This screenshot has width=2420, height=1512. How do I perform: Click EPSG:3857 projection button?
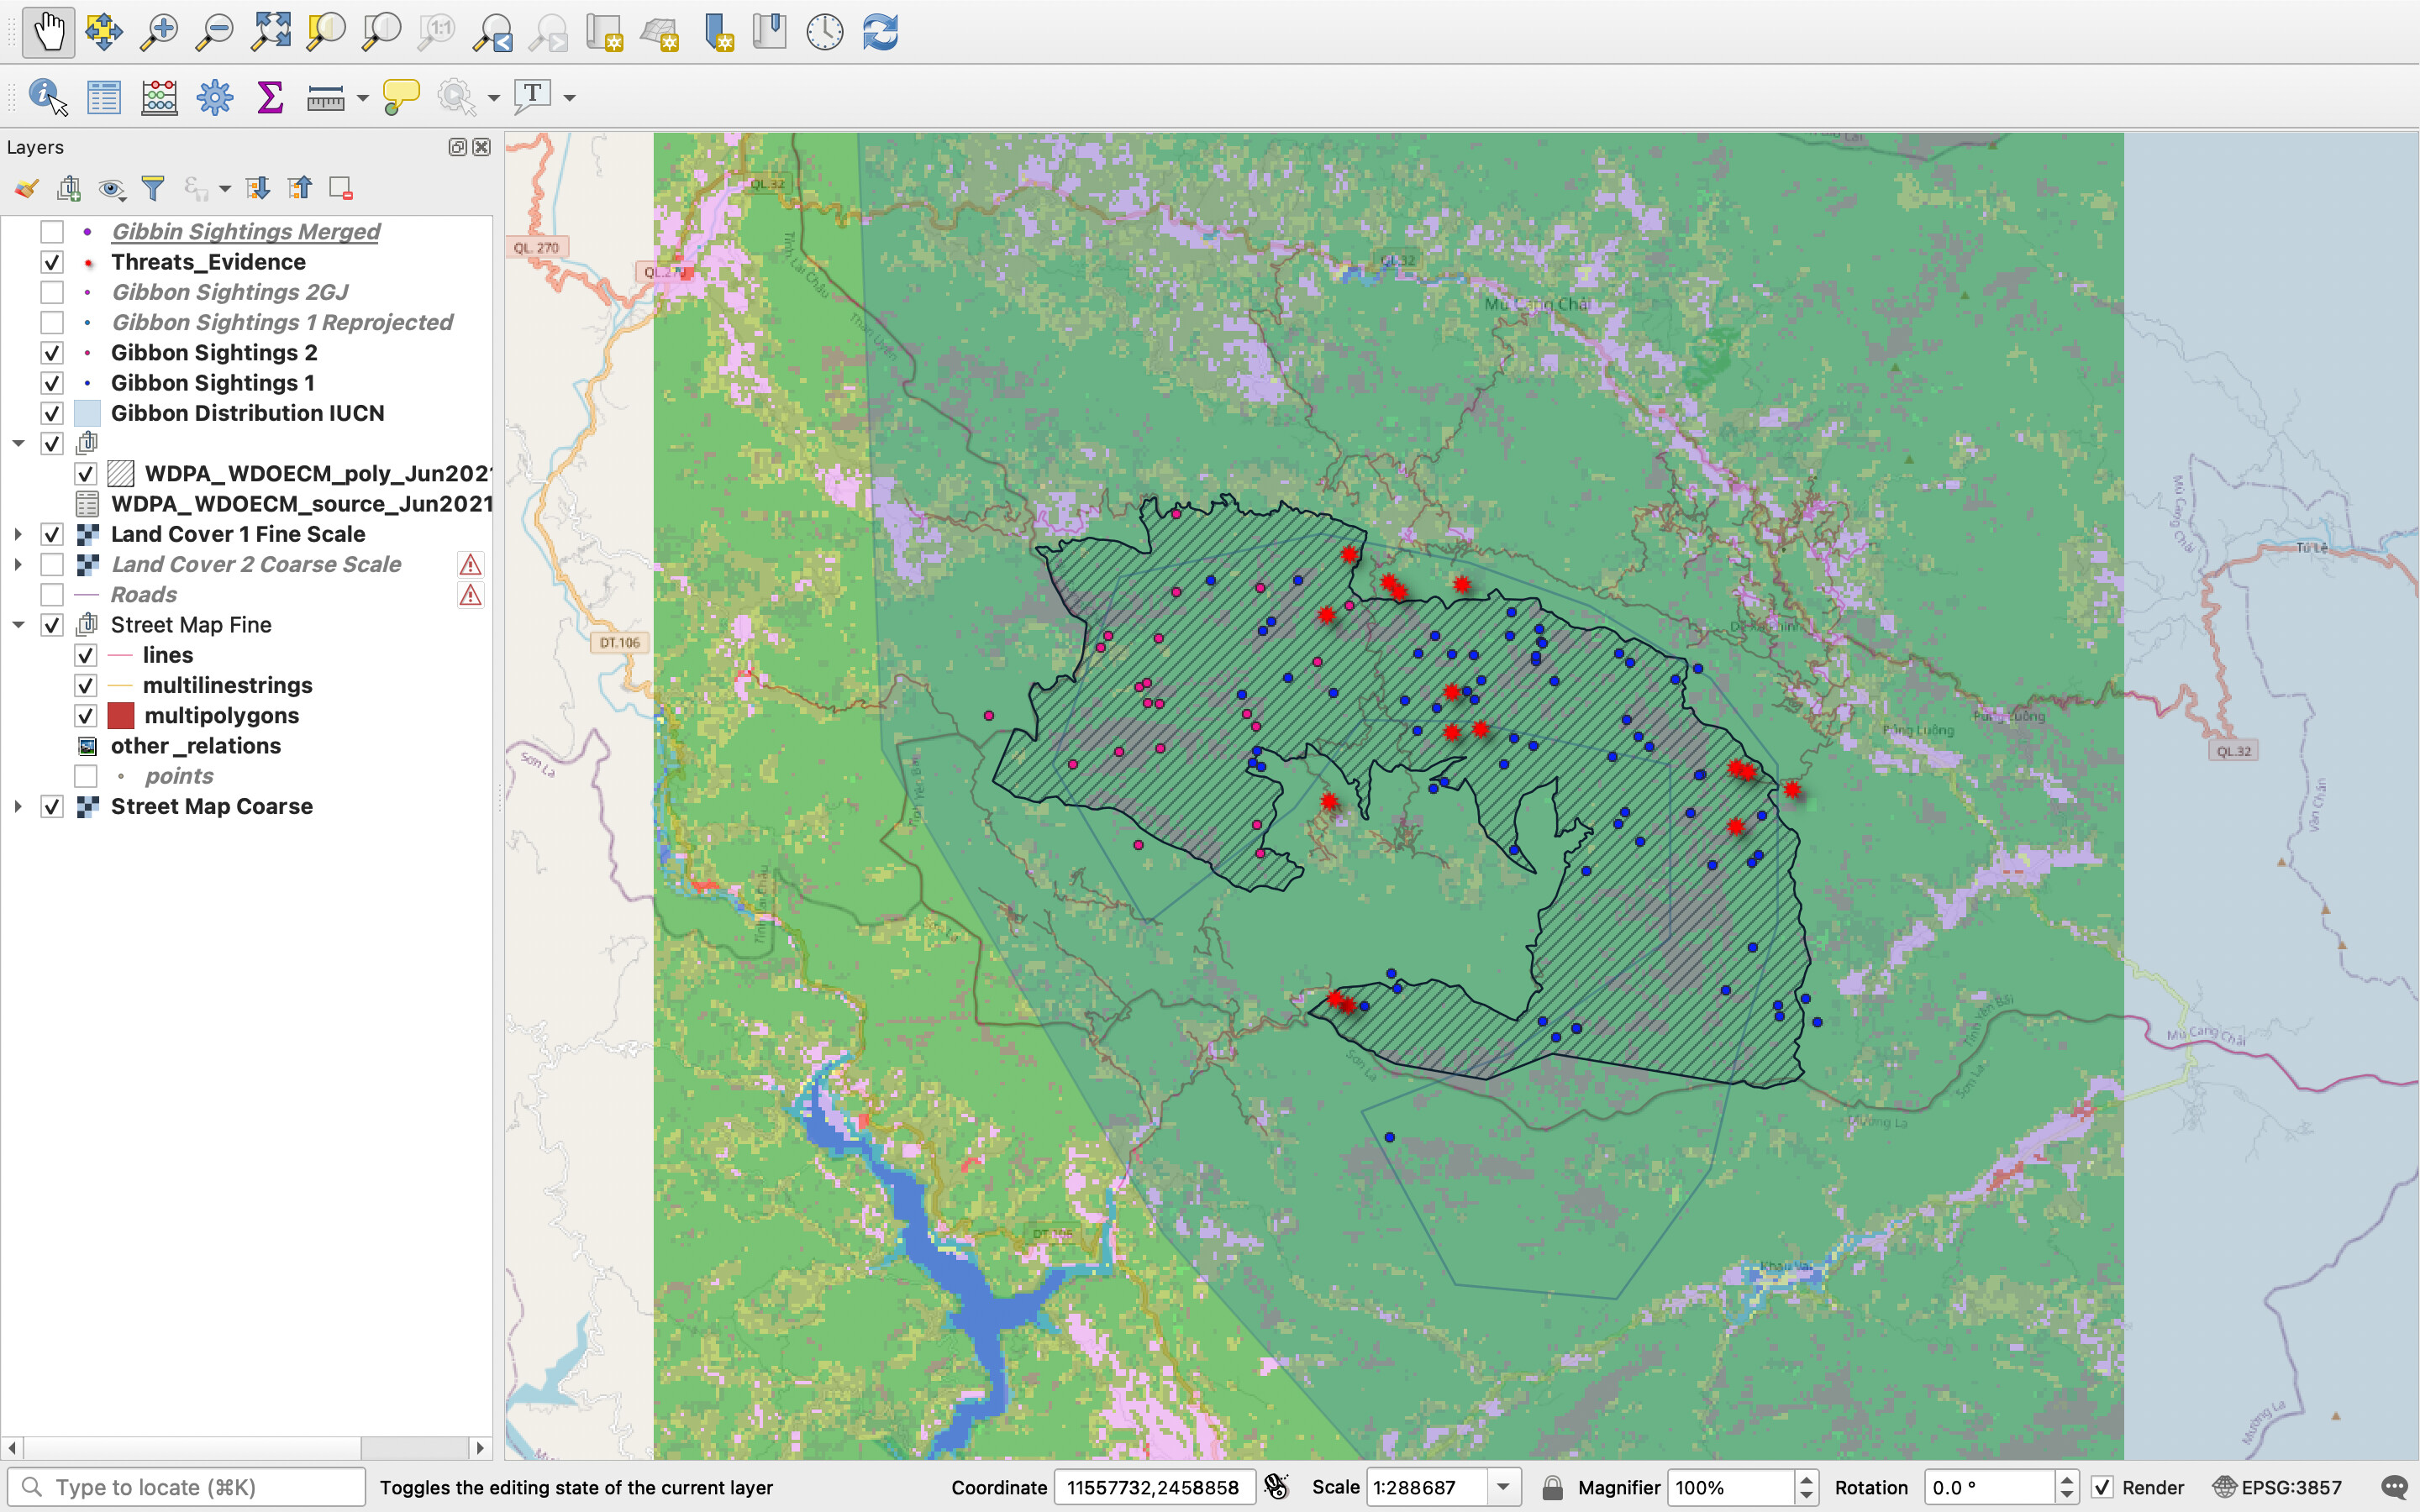coord(2277,1487)
